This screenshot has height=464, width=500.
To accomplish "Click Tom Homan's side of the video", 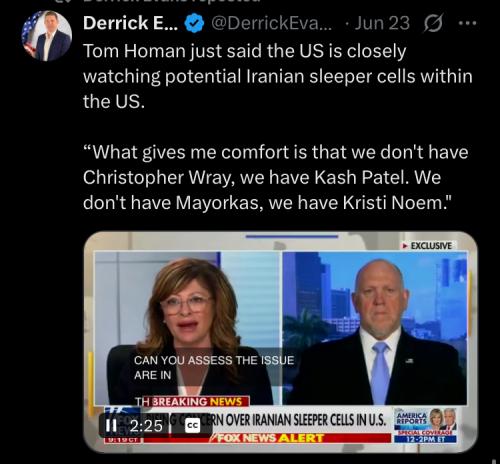I will click(375, 328).
